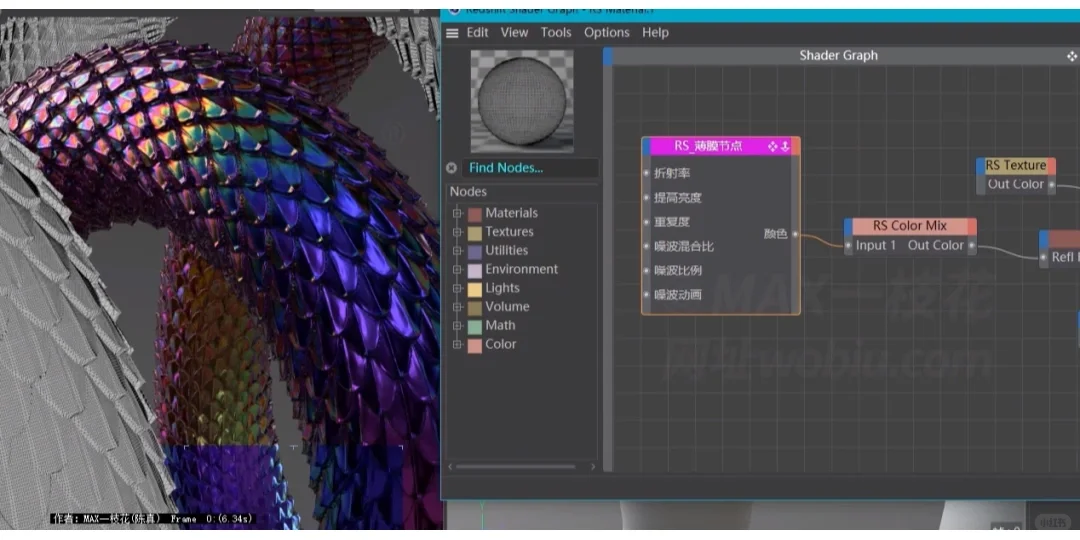Select the RS Color Mix node title

point(910,226)
